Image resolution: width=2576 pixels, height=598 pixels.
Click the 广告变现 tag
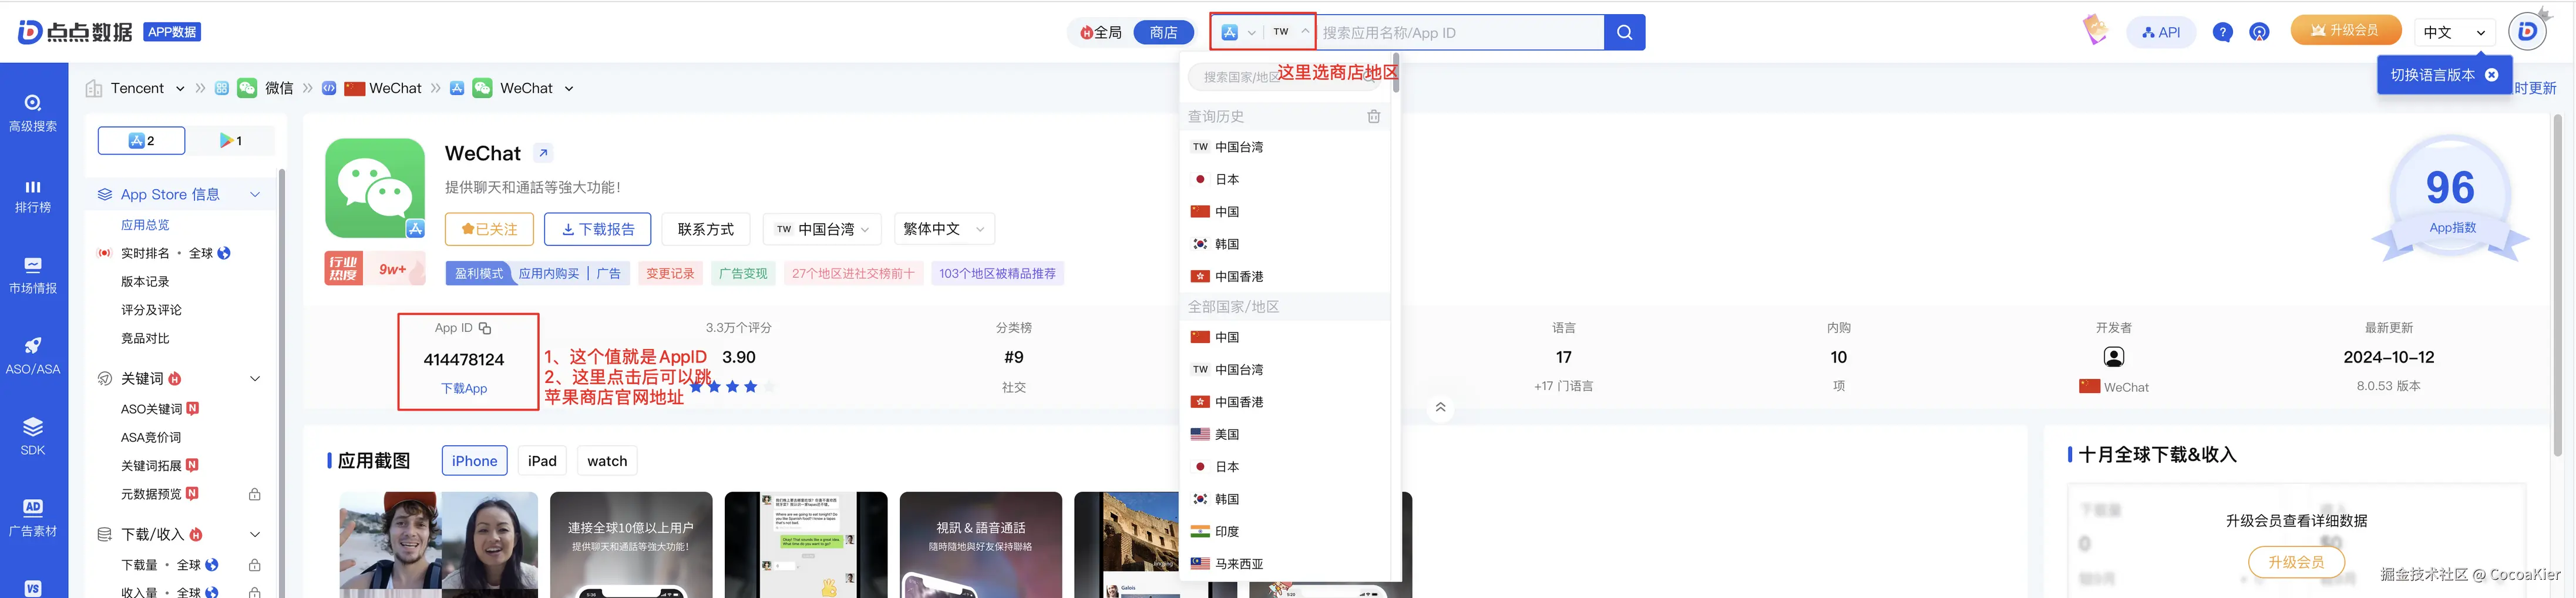[x=743, y=273]
